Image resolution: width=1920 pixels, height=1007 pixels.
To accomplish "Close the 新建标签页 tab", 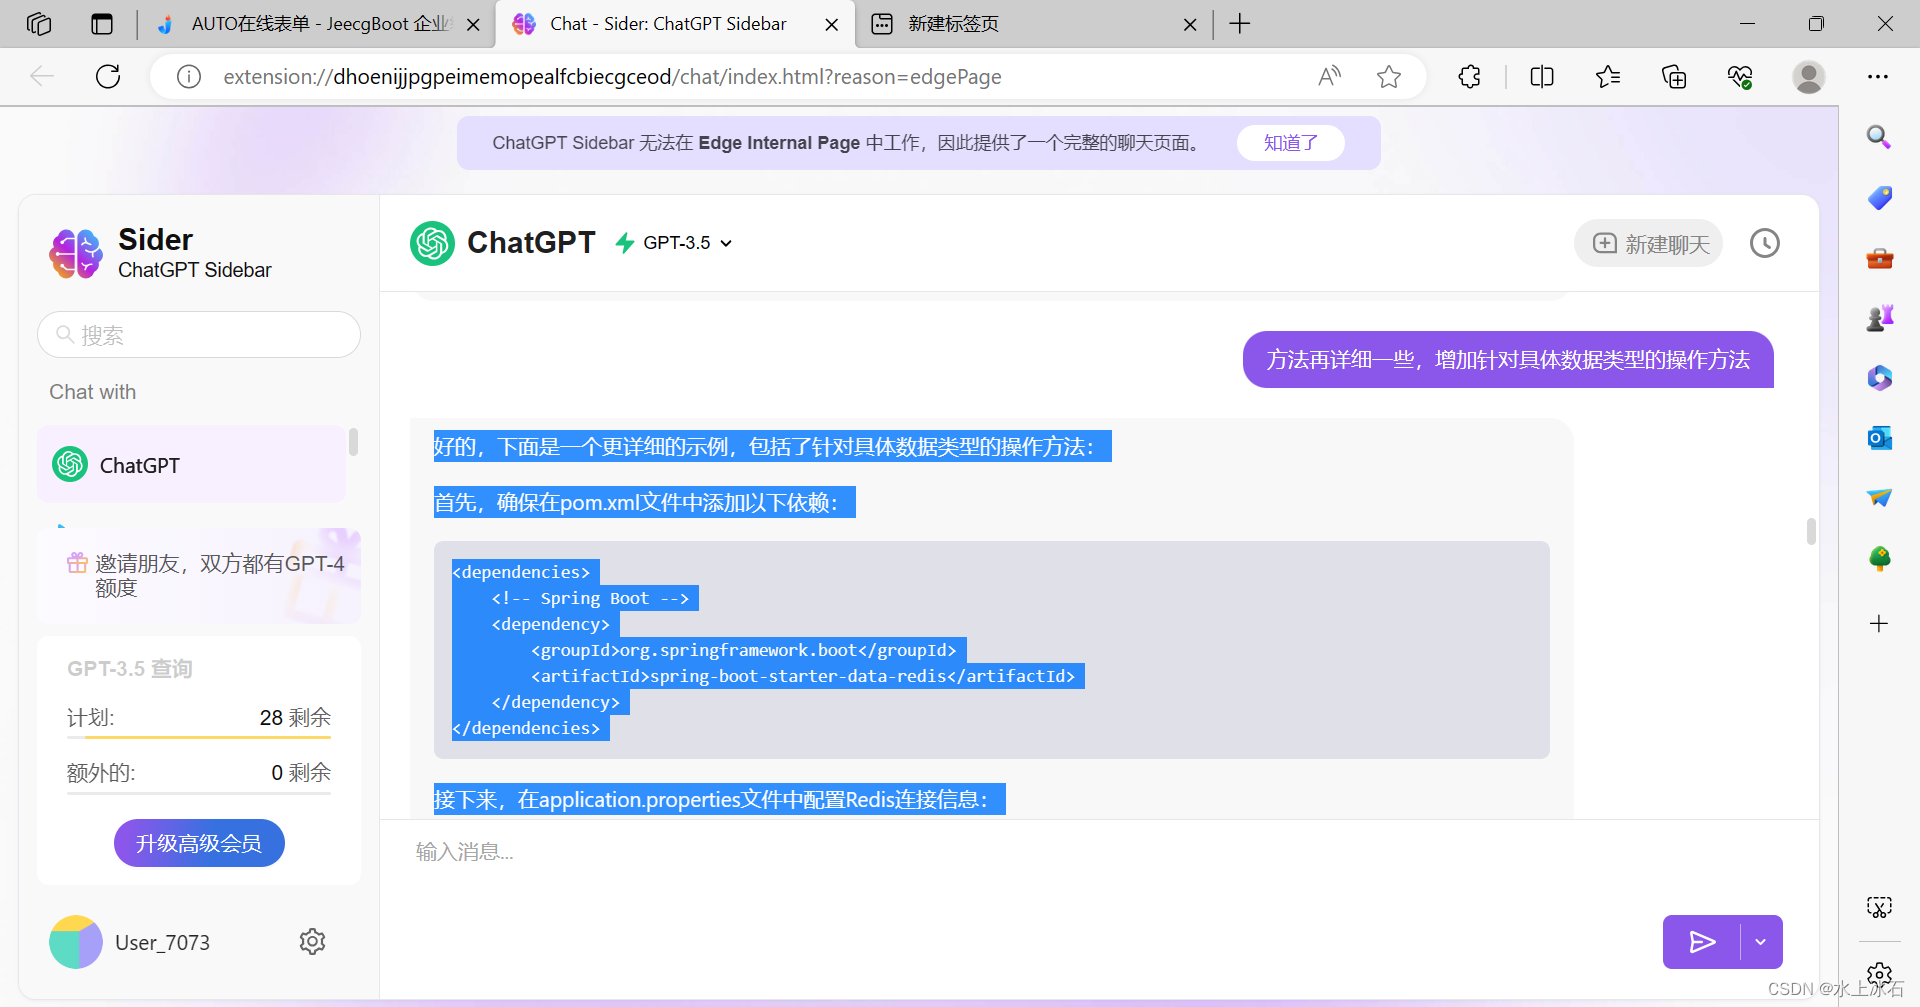I will 1190,25.
